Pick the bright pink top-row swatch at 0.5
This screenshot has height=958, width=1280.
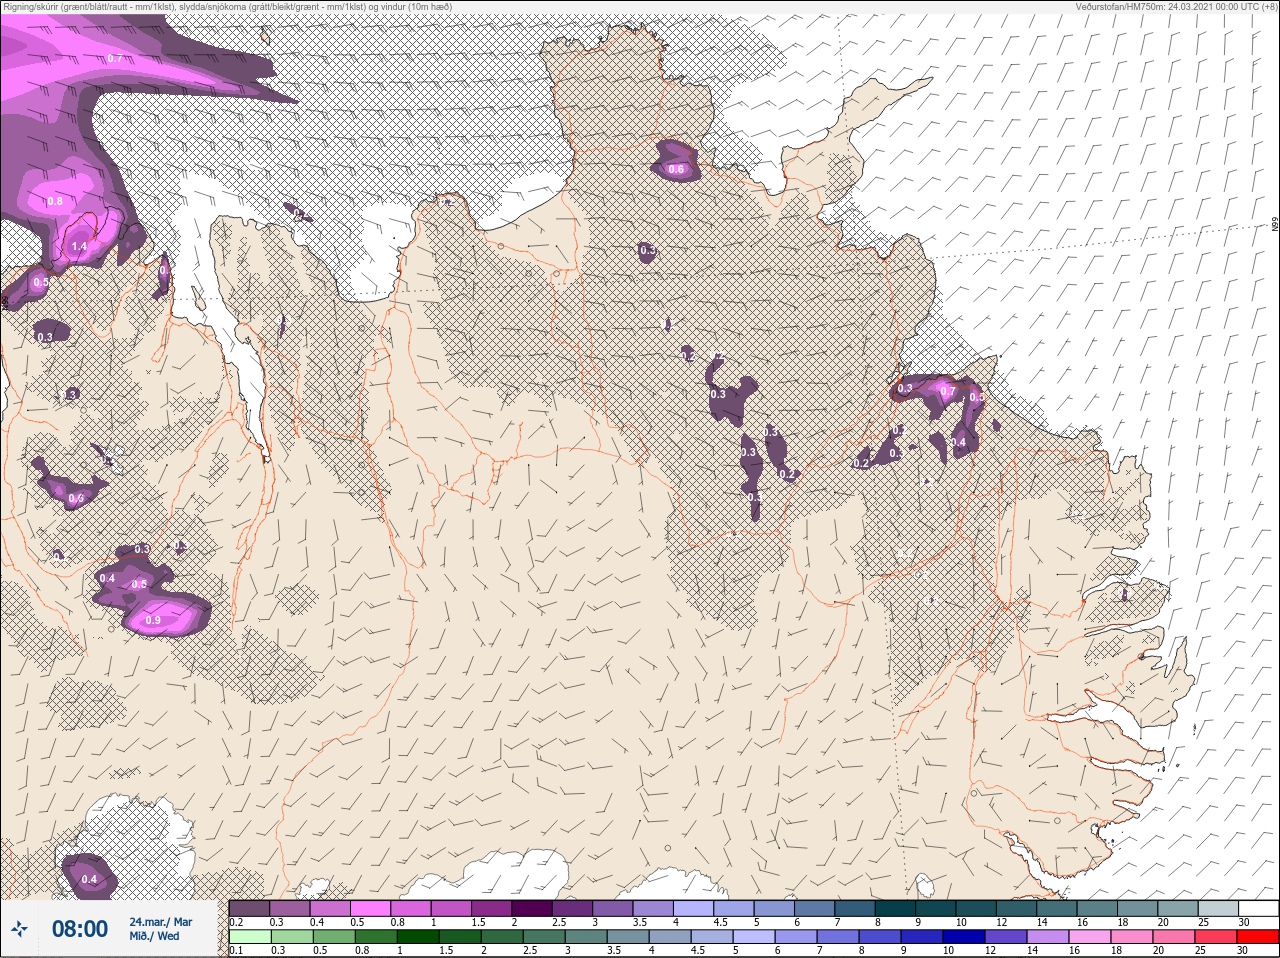click(371, 908)
